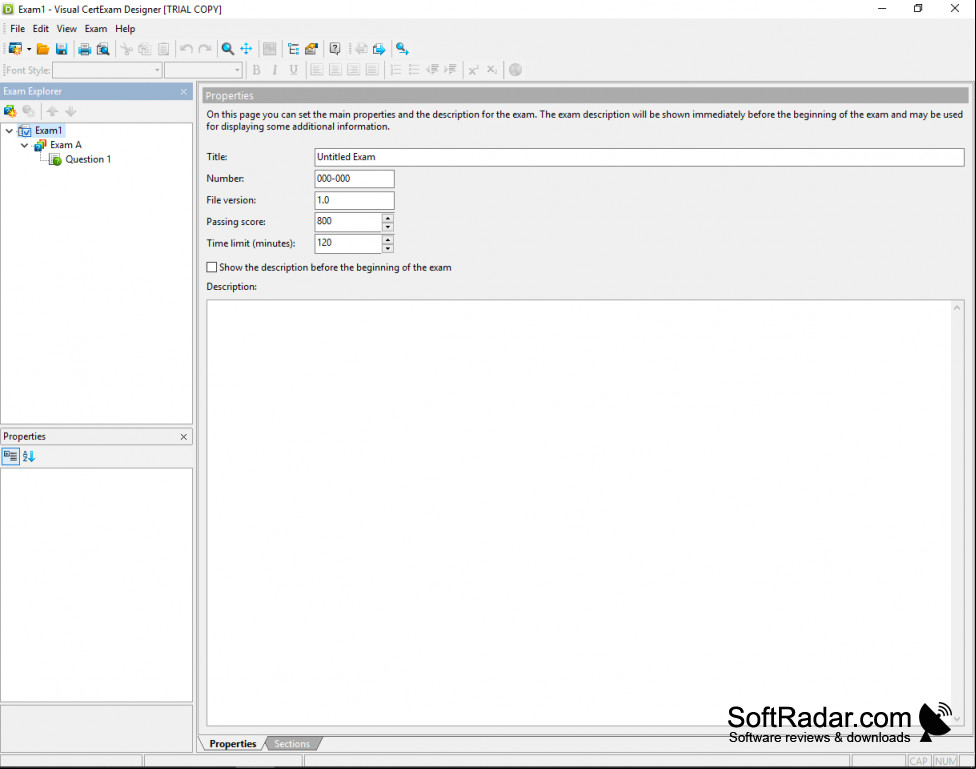Toggle subscript x₂ formatting
This screenshot has width=976, height=769.
click(x=492, y=70)
